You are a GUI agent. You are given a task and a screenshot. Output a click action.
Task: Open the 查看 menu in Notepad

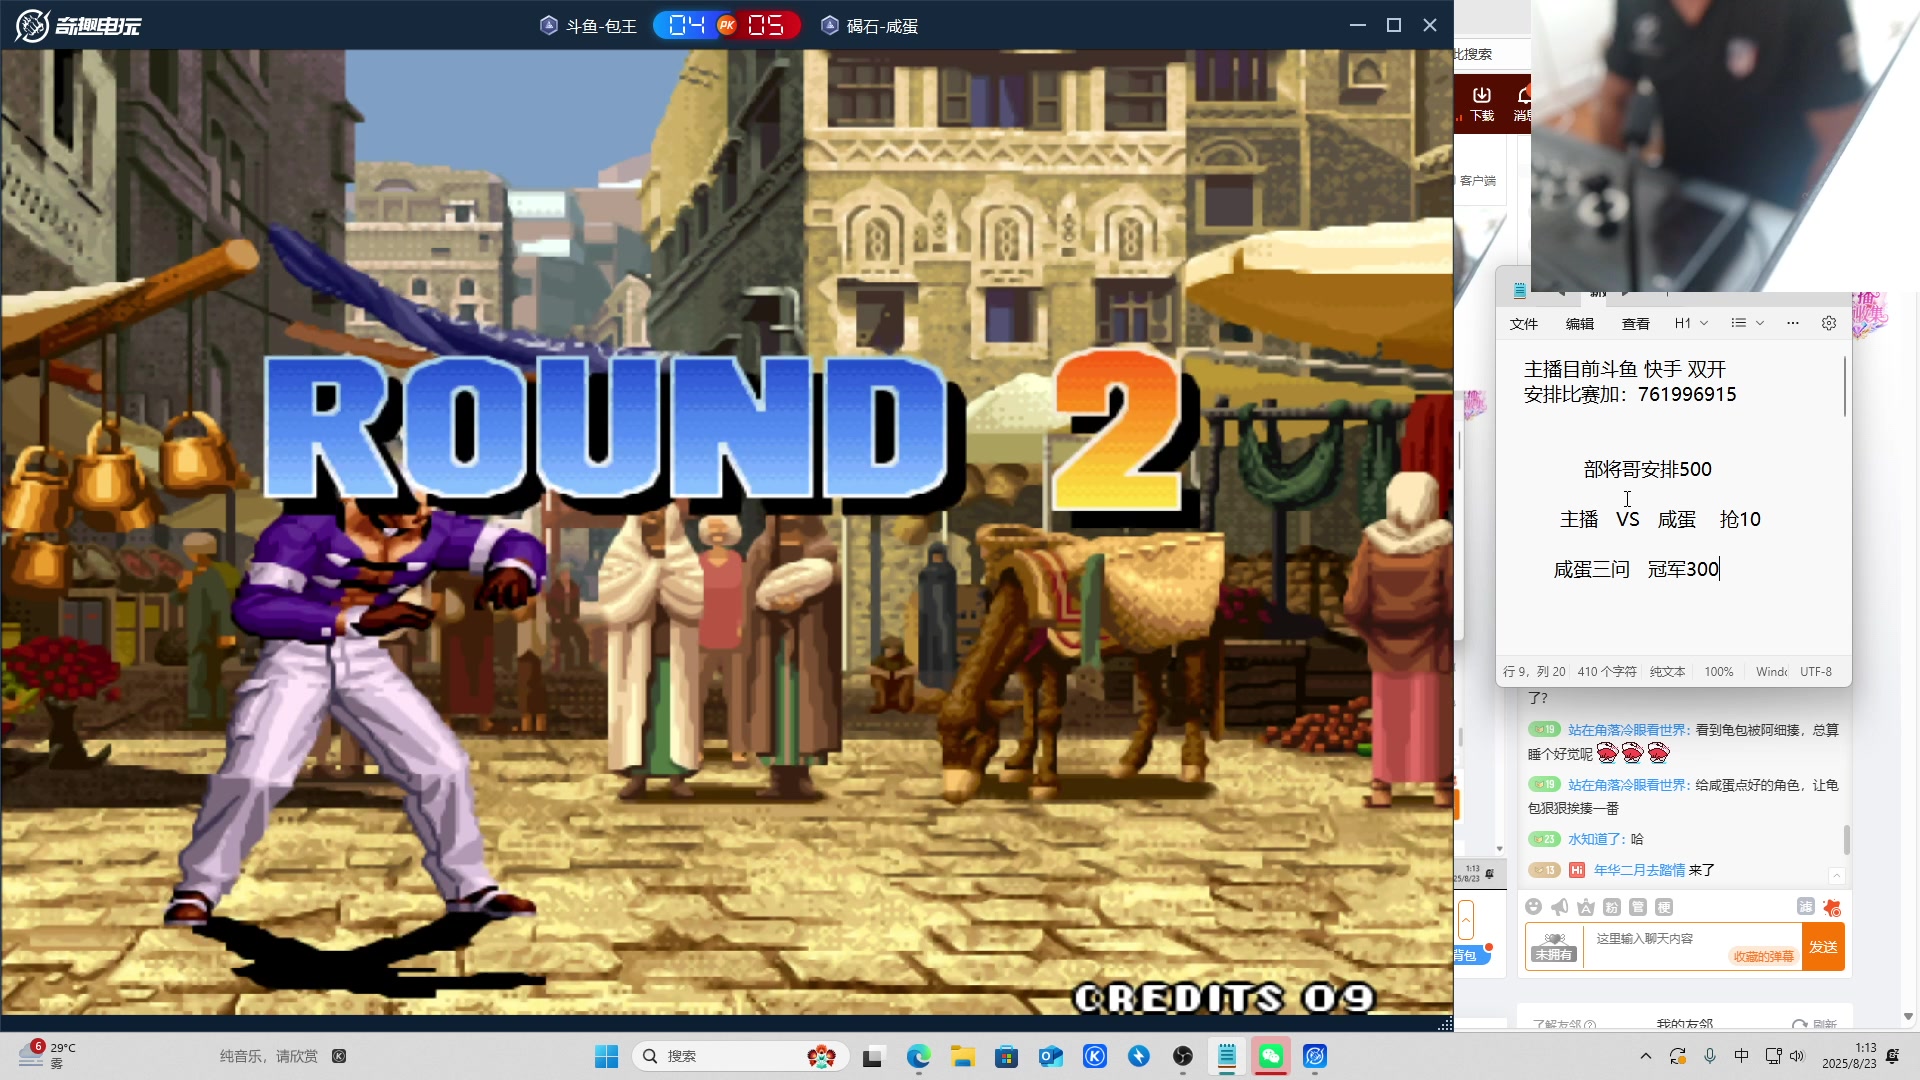[1636, 323]
